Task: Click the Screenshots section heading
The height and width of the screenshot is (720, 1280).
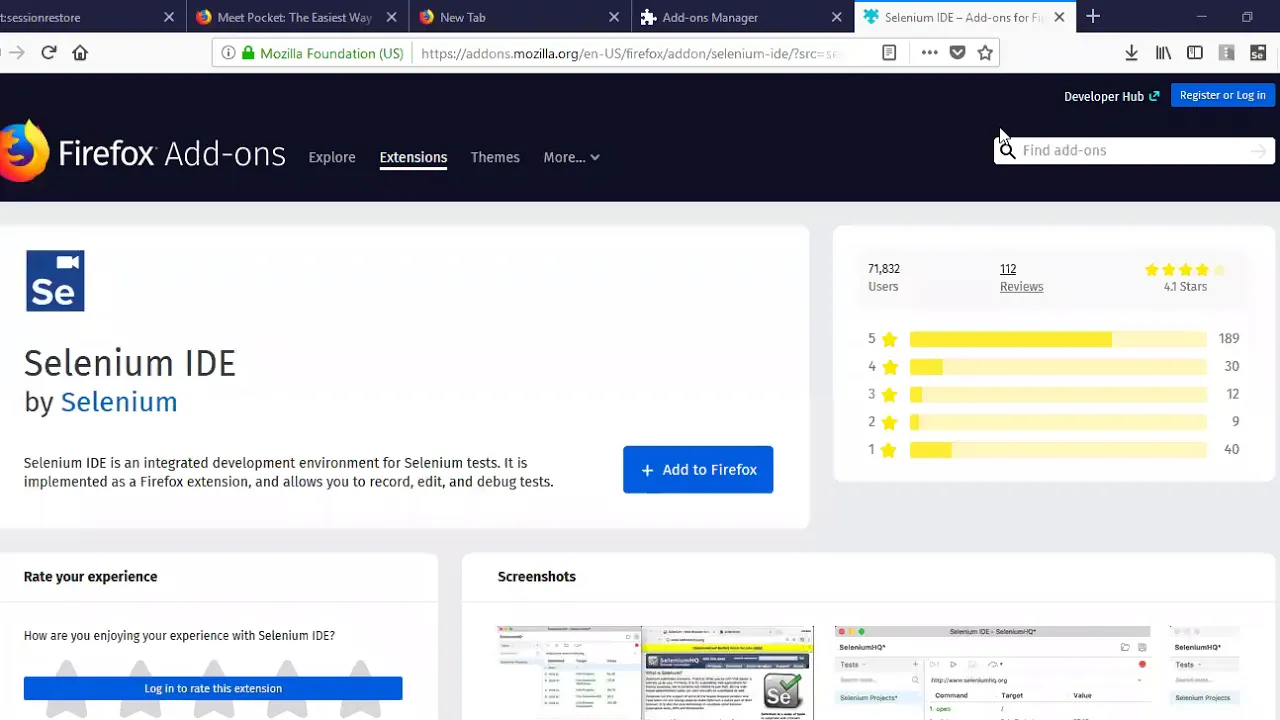Action: (536, 577)
